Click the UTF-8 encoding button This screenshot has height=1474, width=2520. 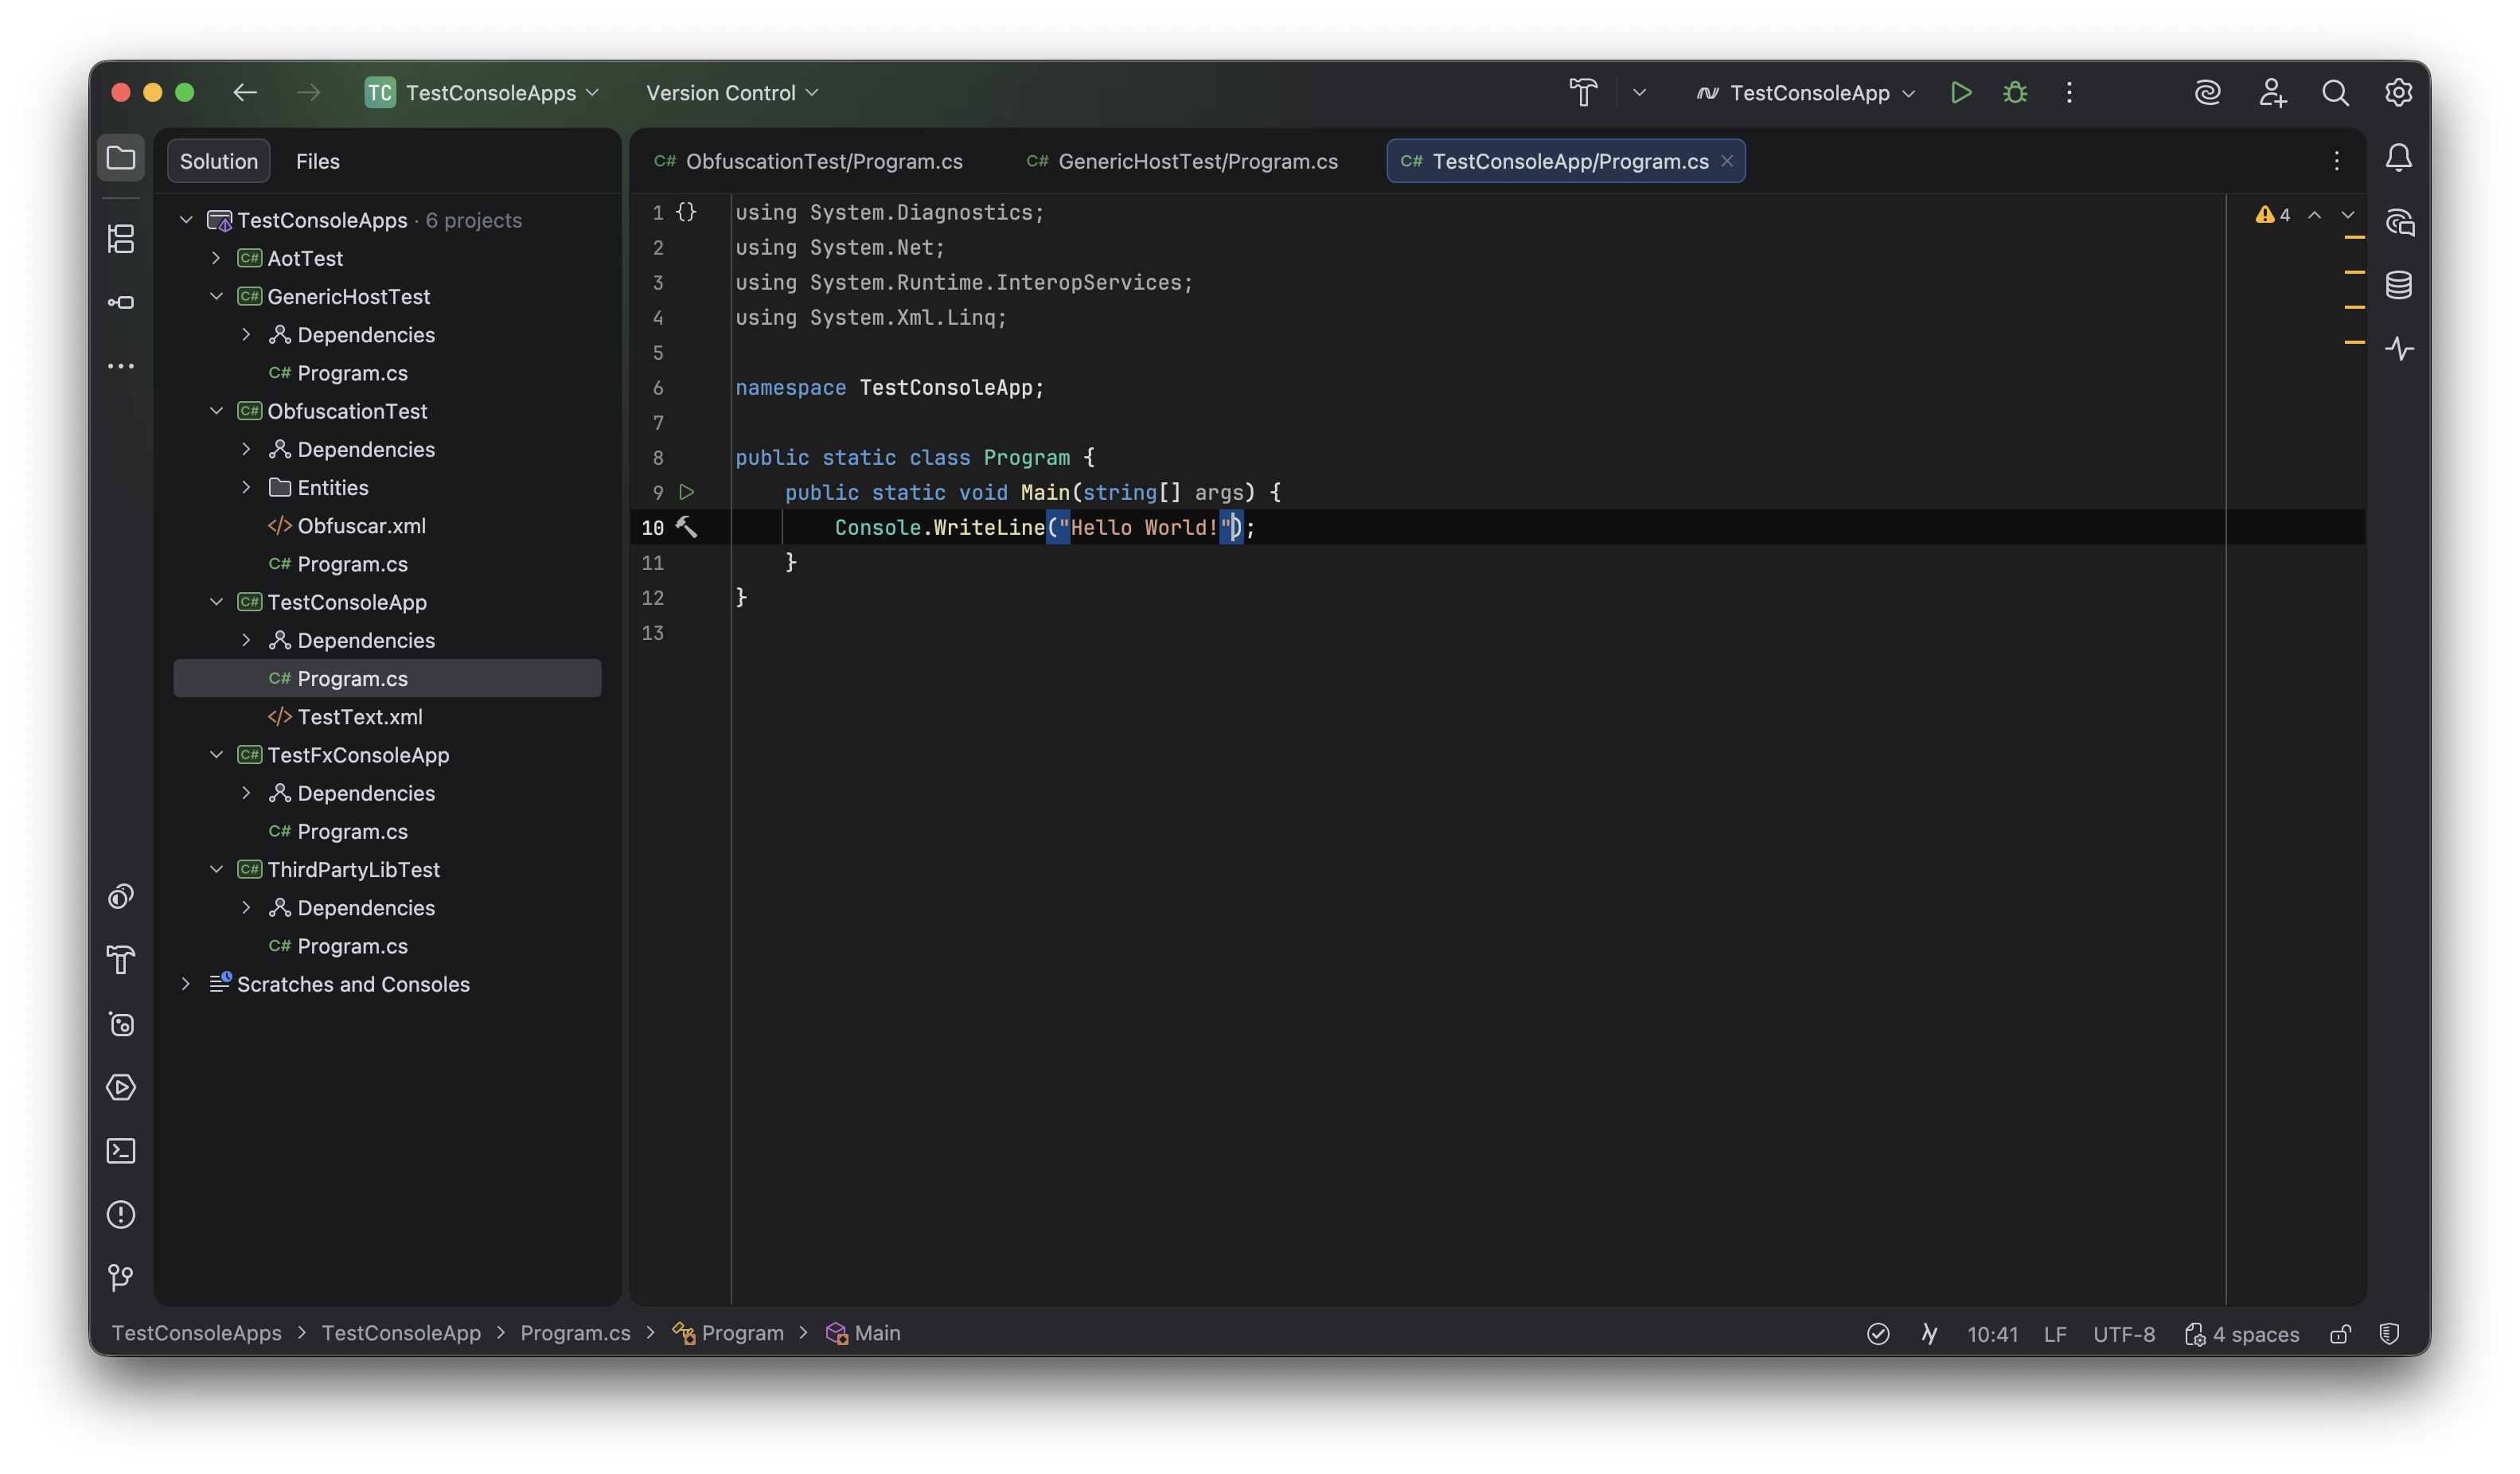[x=2124, y=1334]
